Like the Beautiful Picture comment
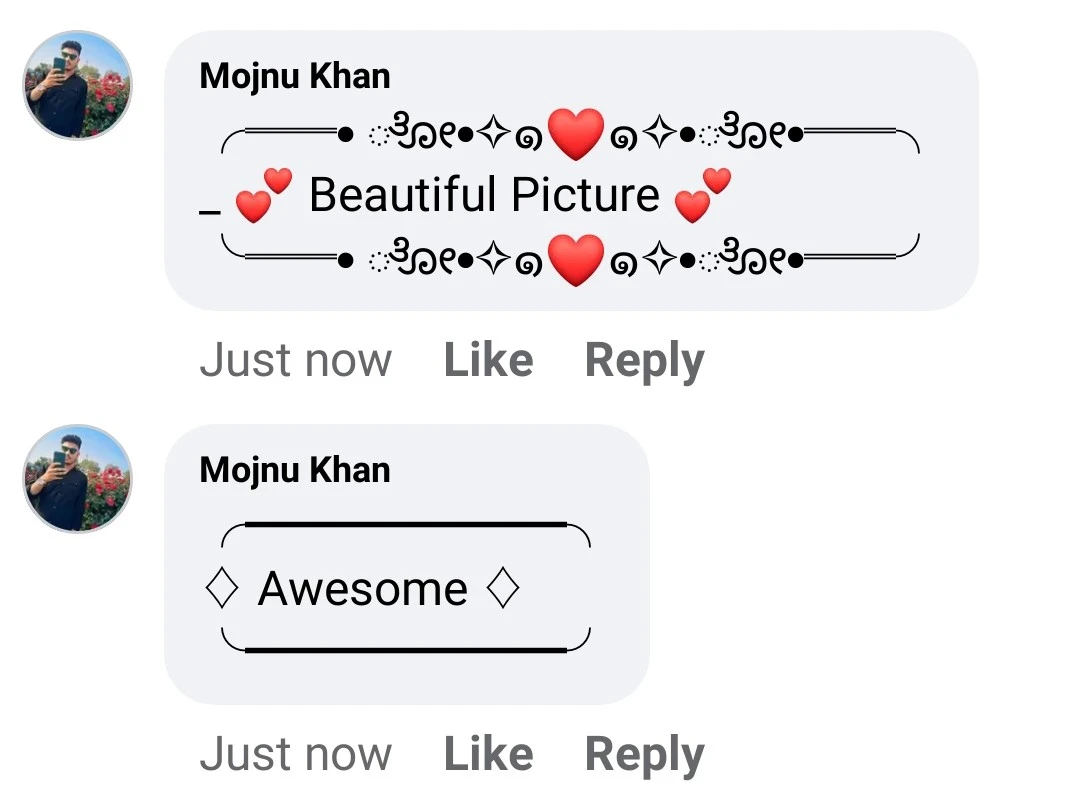The width and height of the screenshot is (1080, 795). click(488, 360)
